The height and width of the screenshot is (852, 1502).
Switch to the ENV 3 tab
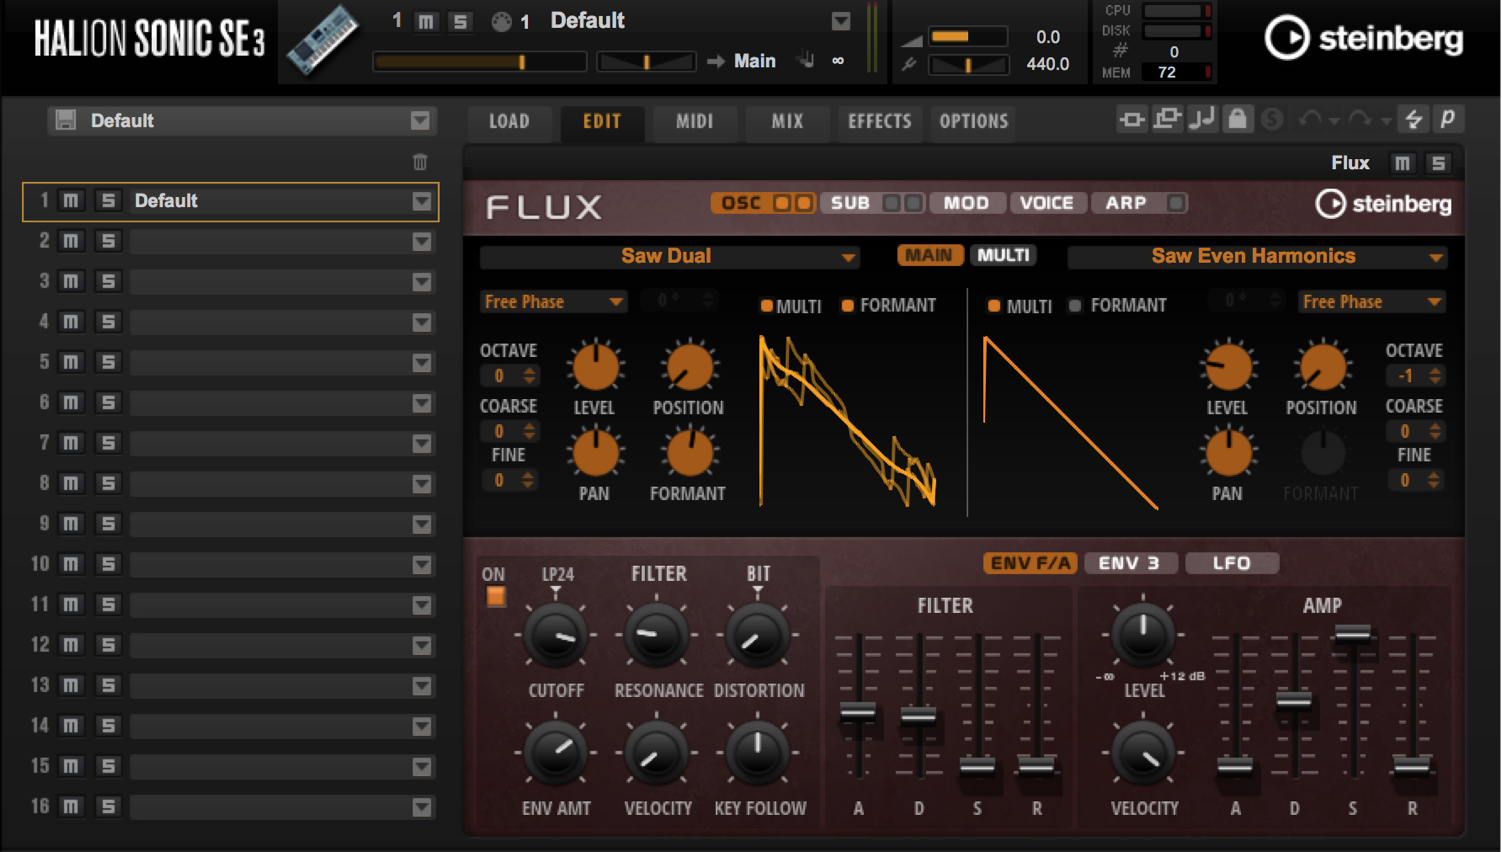click(1130, 563)
